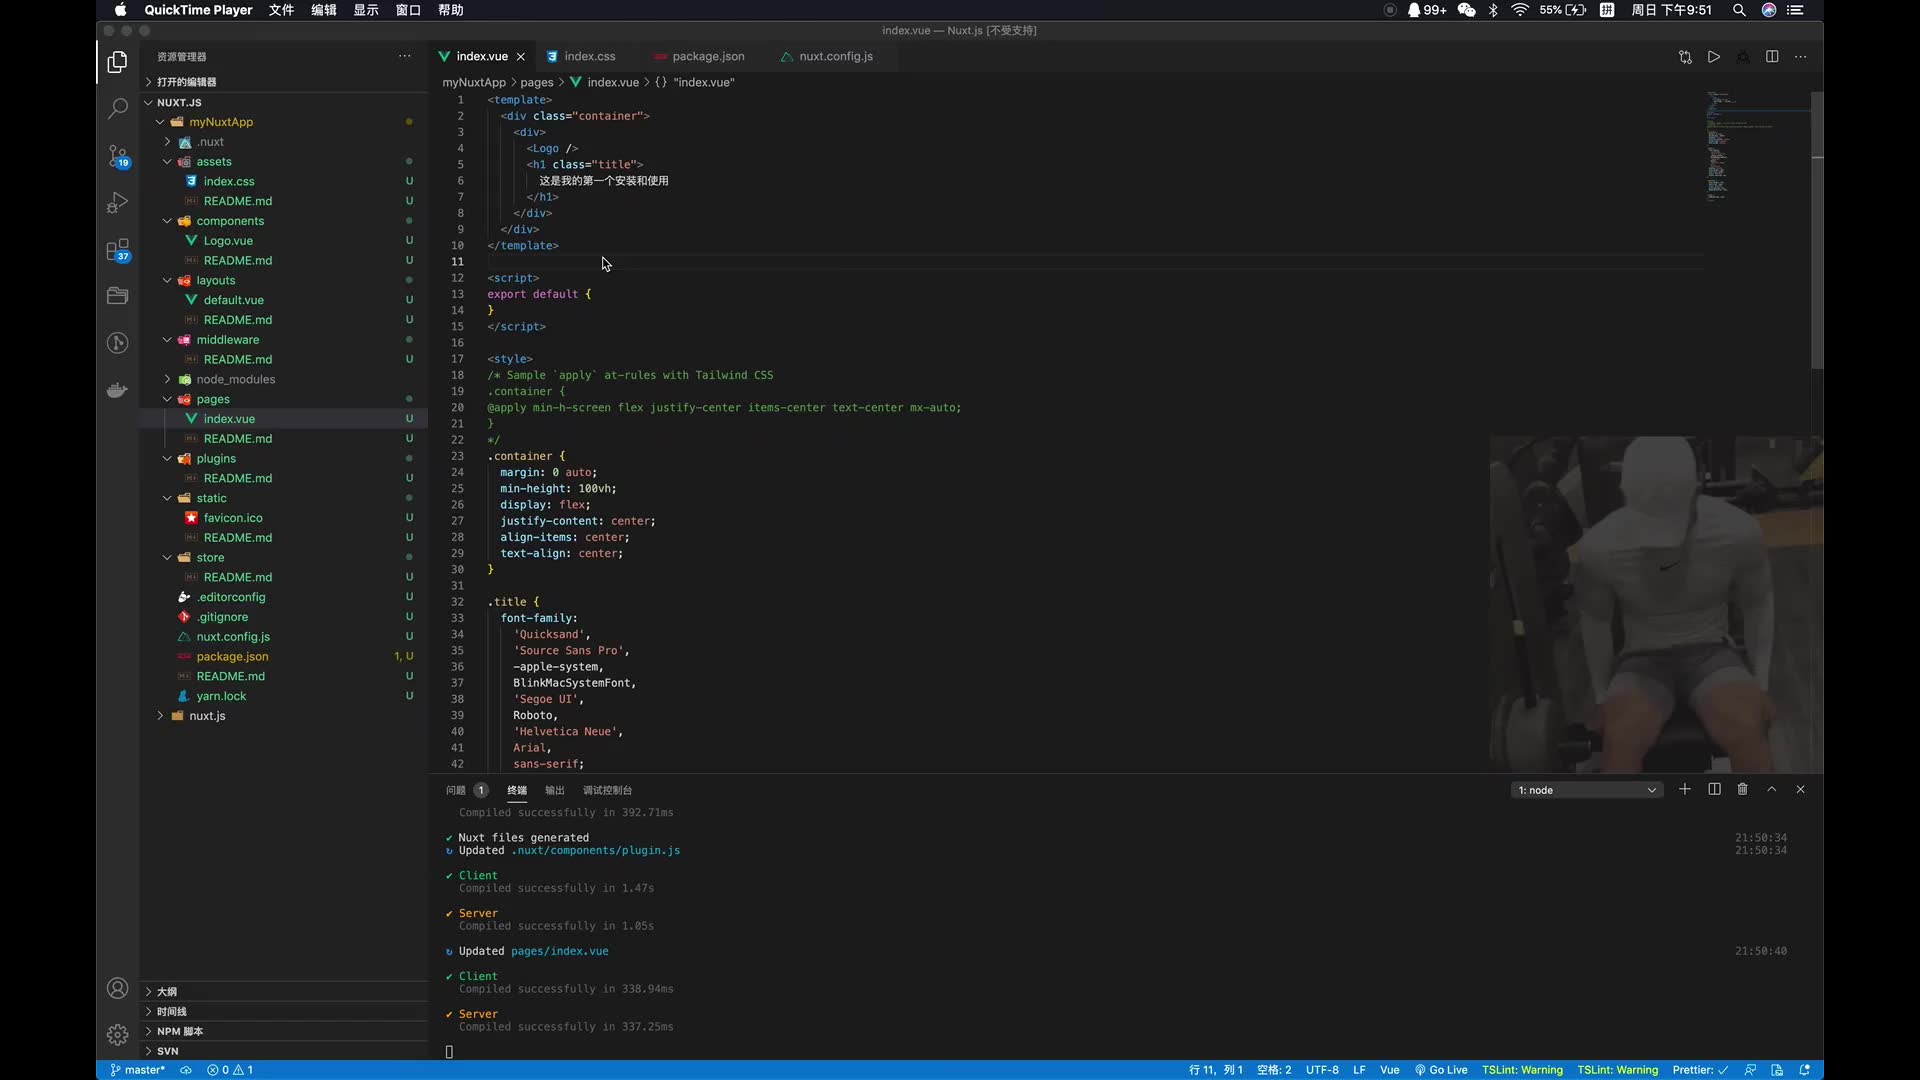Open the Manage gear icon

tap(117, 1034)
